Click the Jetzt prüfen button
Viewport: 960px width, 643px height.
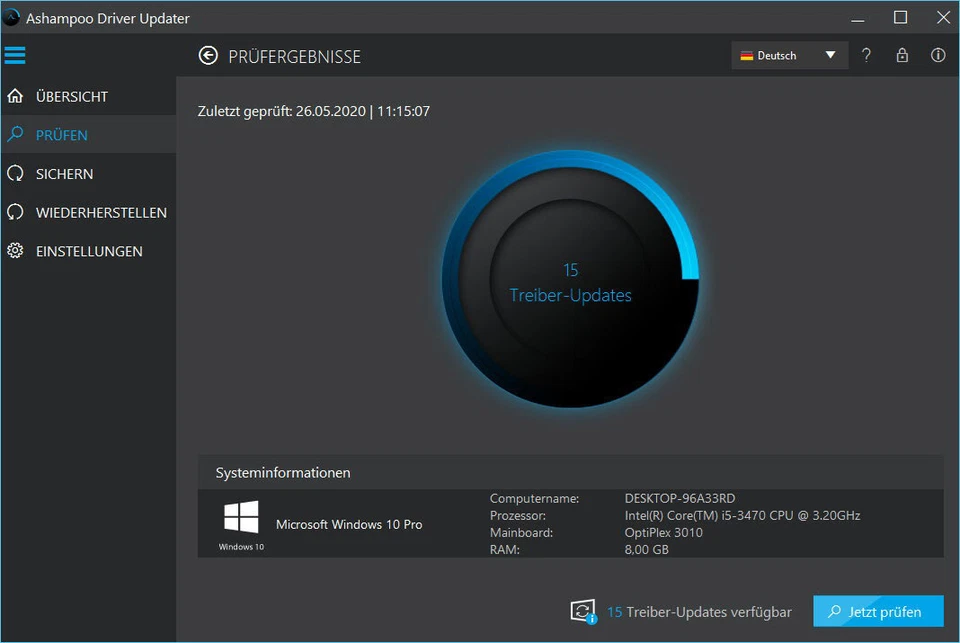[878, 611]
